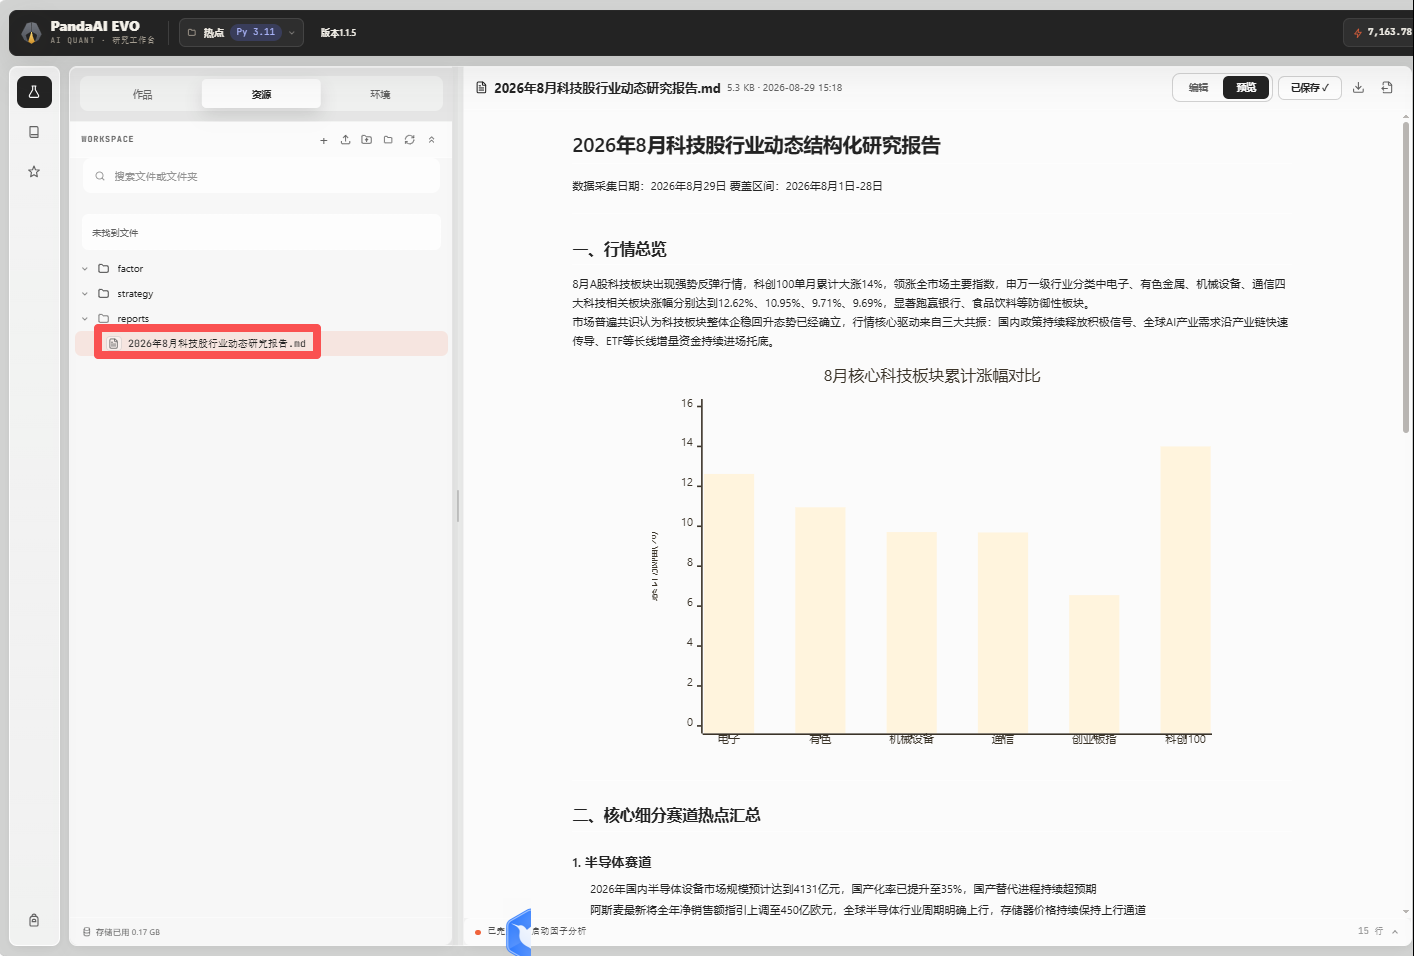This screenshot has height=956, width=1414.
Task: Click the WORKSPACE section label
Action: 107,139
